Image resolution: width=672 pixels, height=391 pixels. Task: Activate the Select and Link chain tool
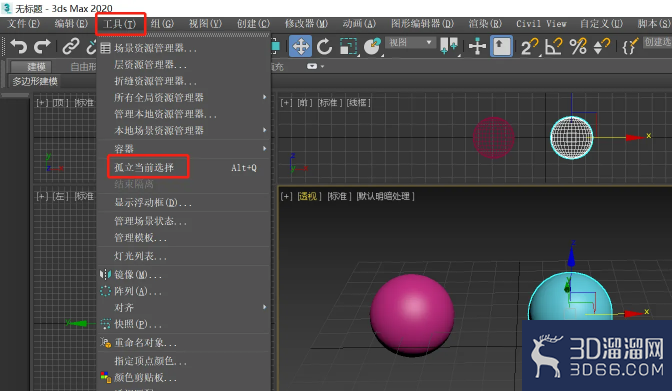click(71, 46)
